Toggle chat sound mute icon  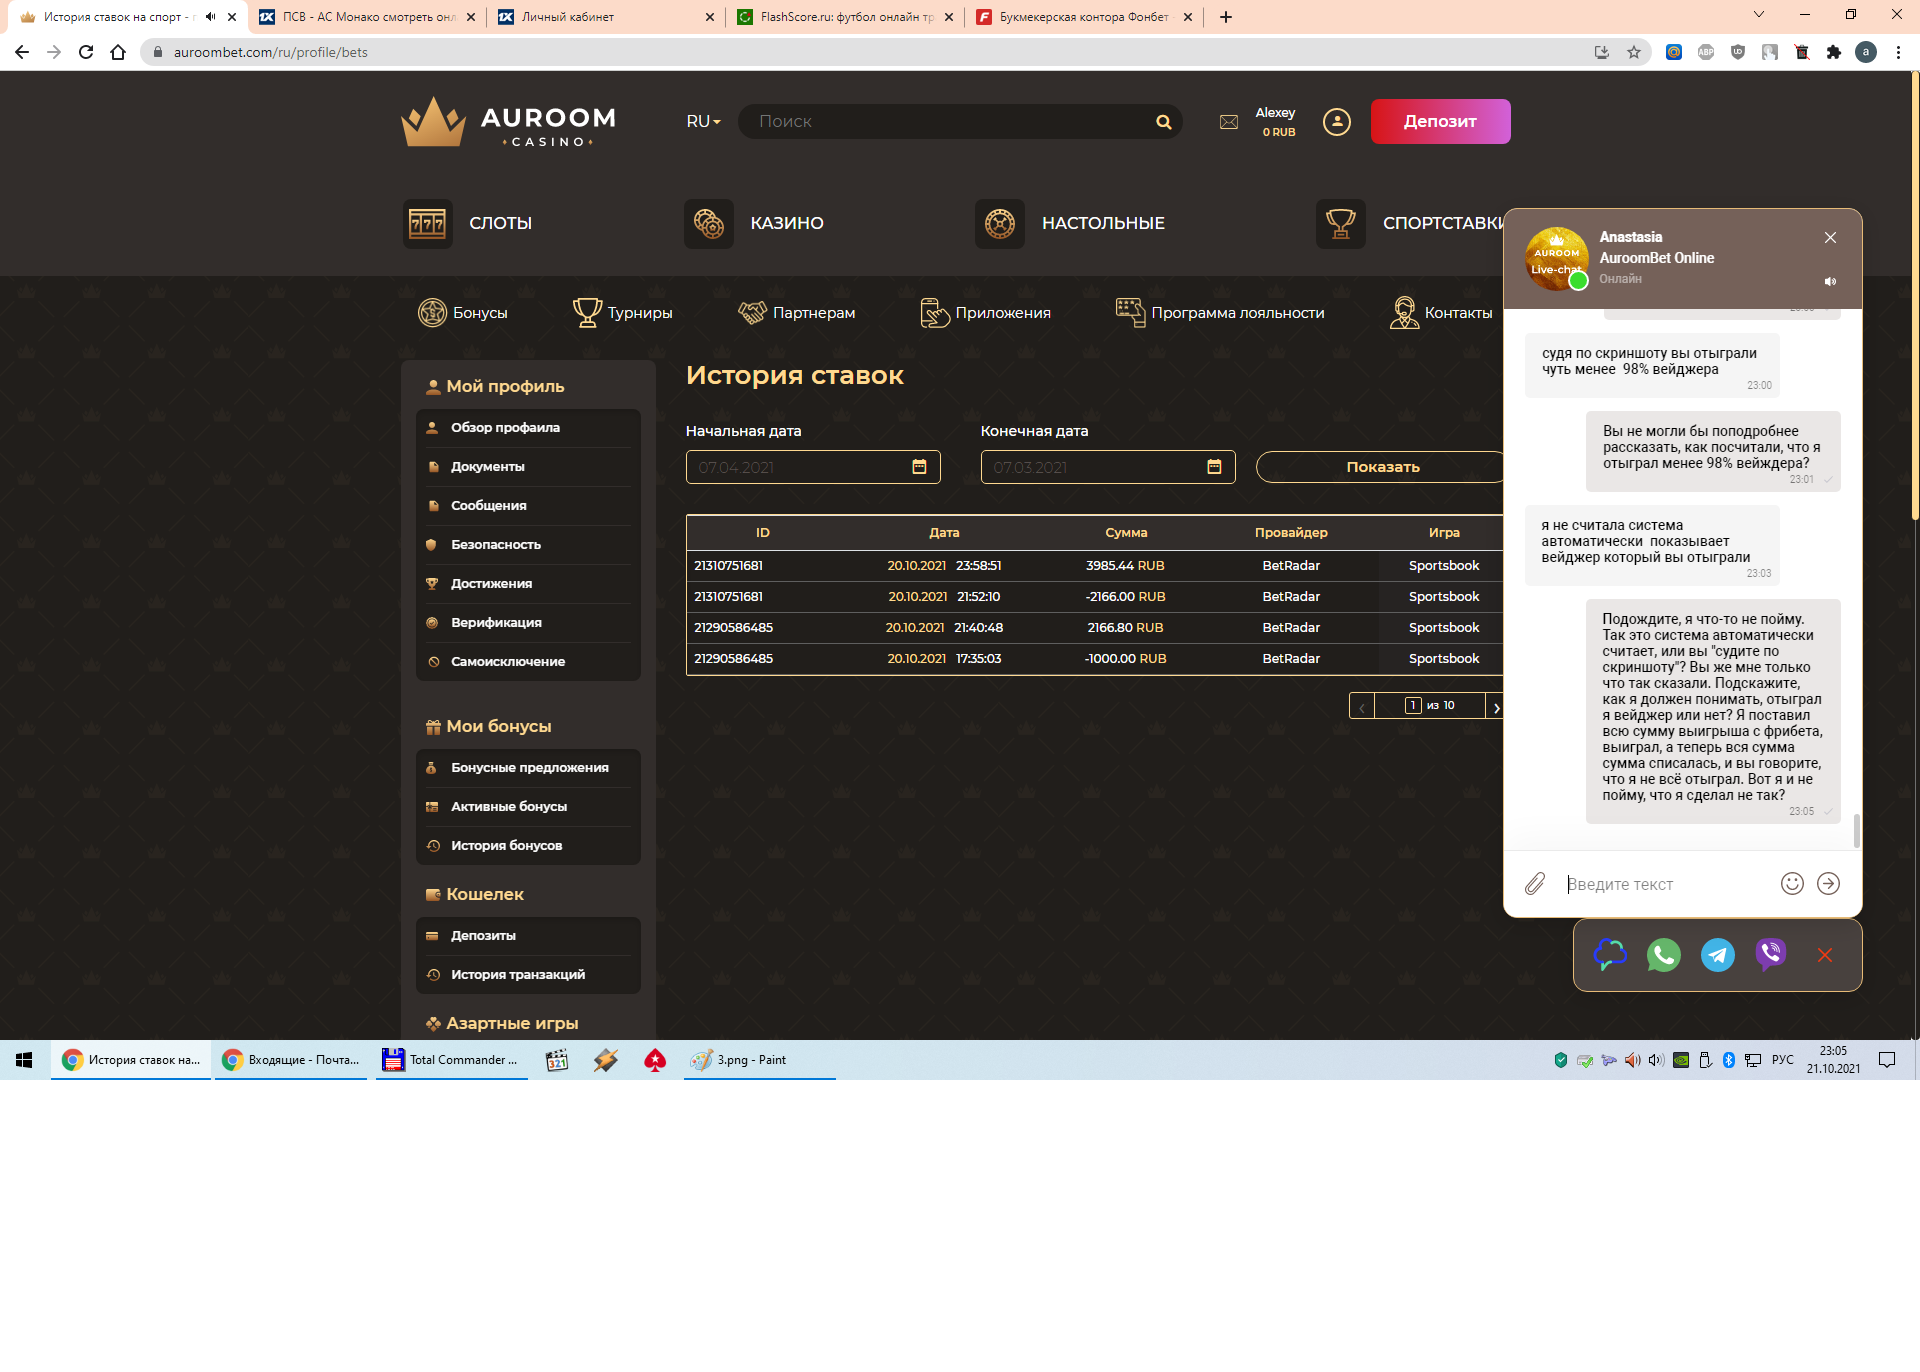(x=1830, y=282)
